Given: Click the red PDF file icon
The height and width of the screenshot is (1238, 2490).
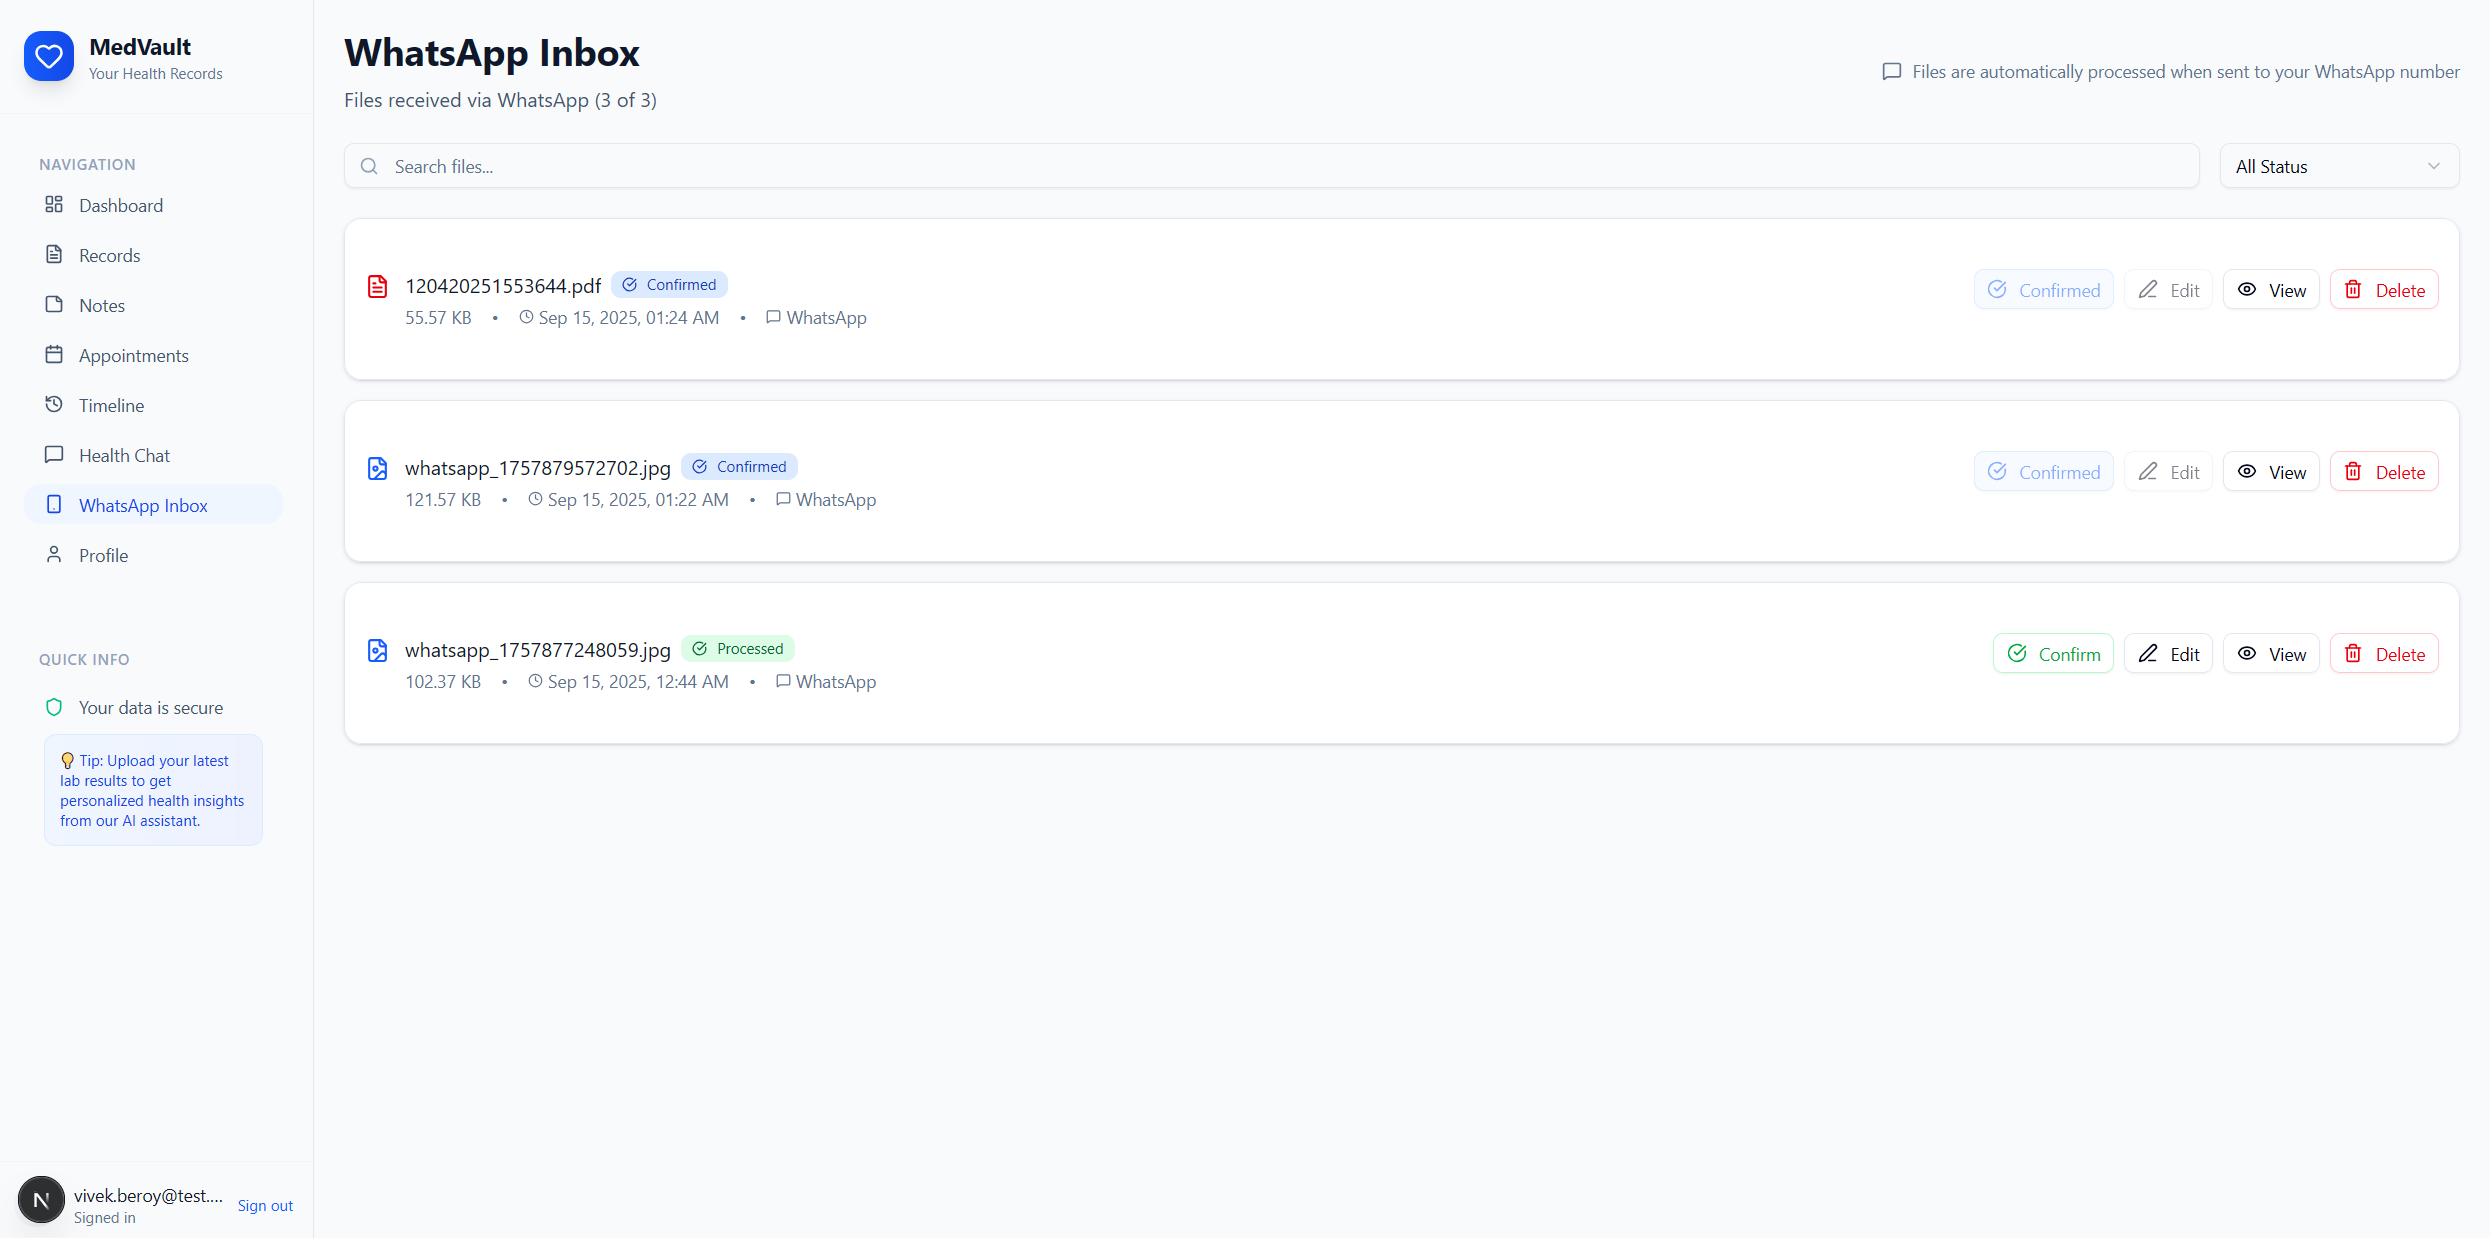Looking at the screenshot, I should (x=377, y=287).
